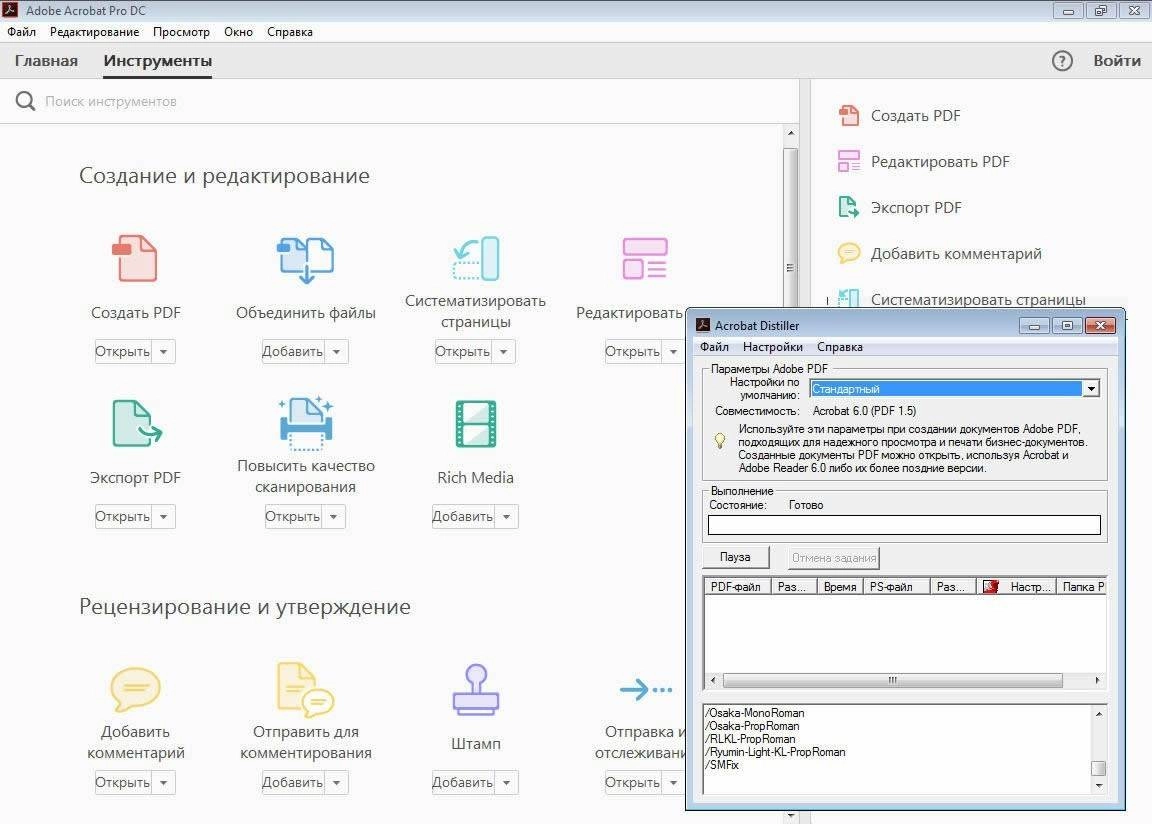Click the Distiller progress bar
Viewport: 1152px width, 824px height.
(x=904, y=524)
